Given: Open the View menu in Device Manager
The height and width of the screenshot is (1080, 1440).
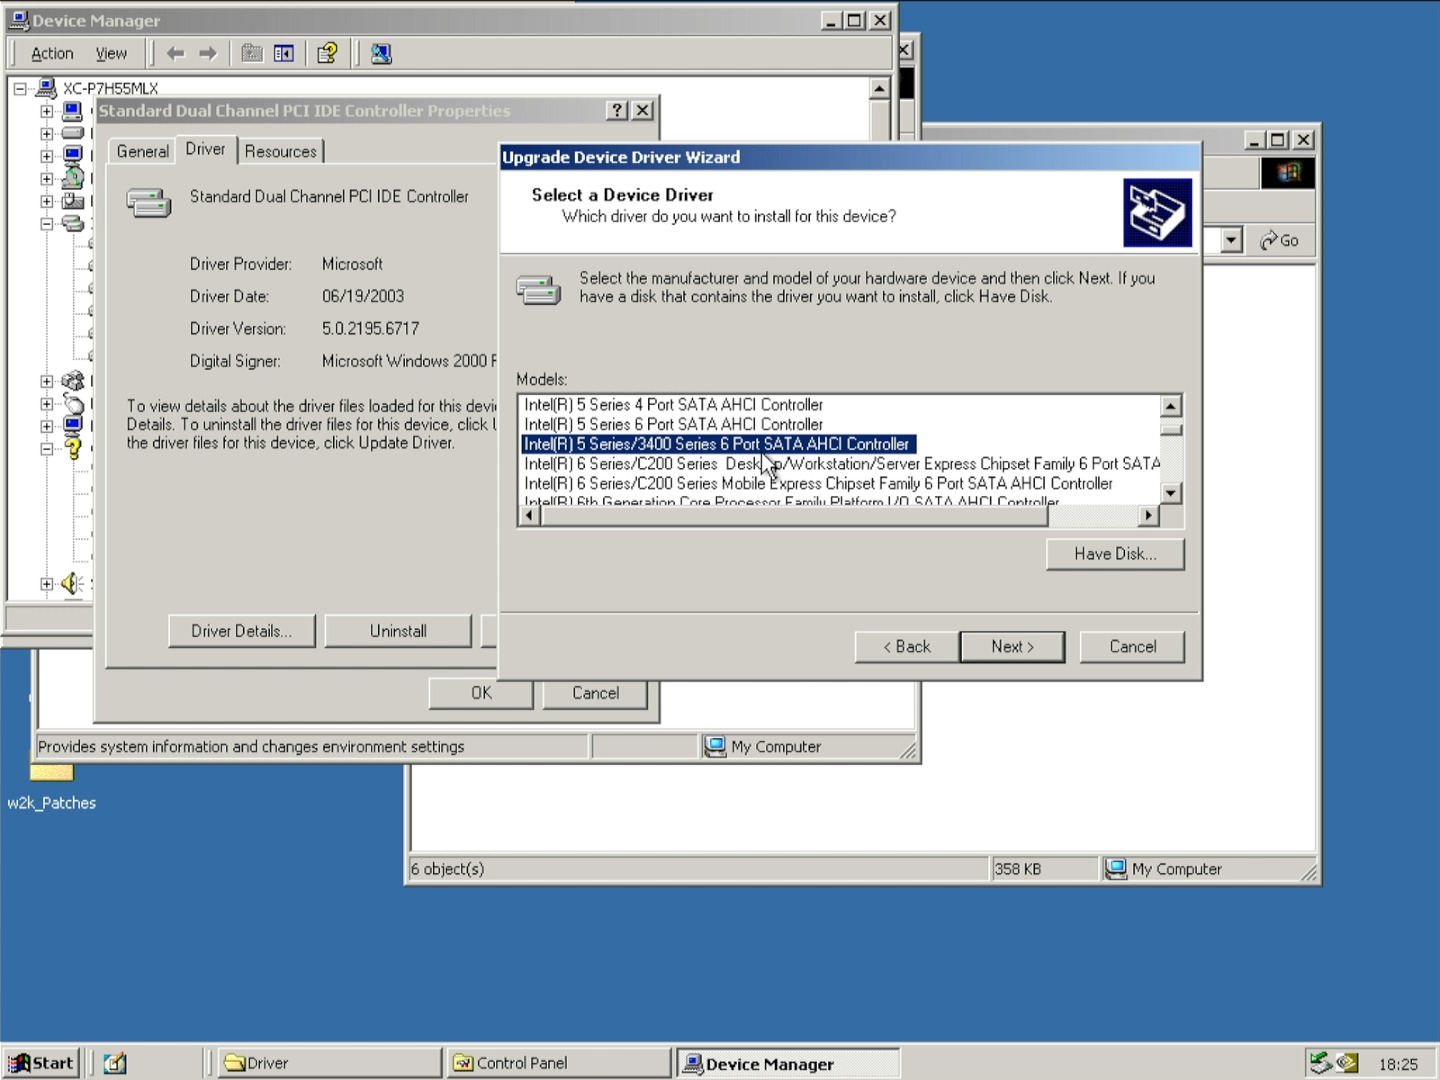Looking at the screenshot, I should pos(111,54).
